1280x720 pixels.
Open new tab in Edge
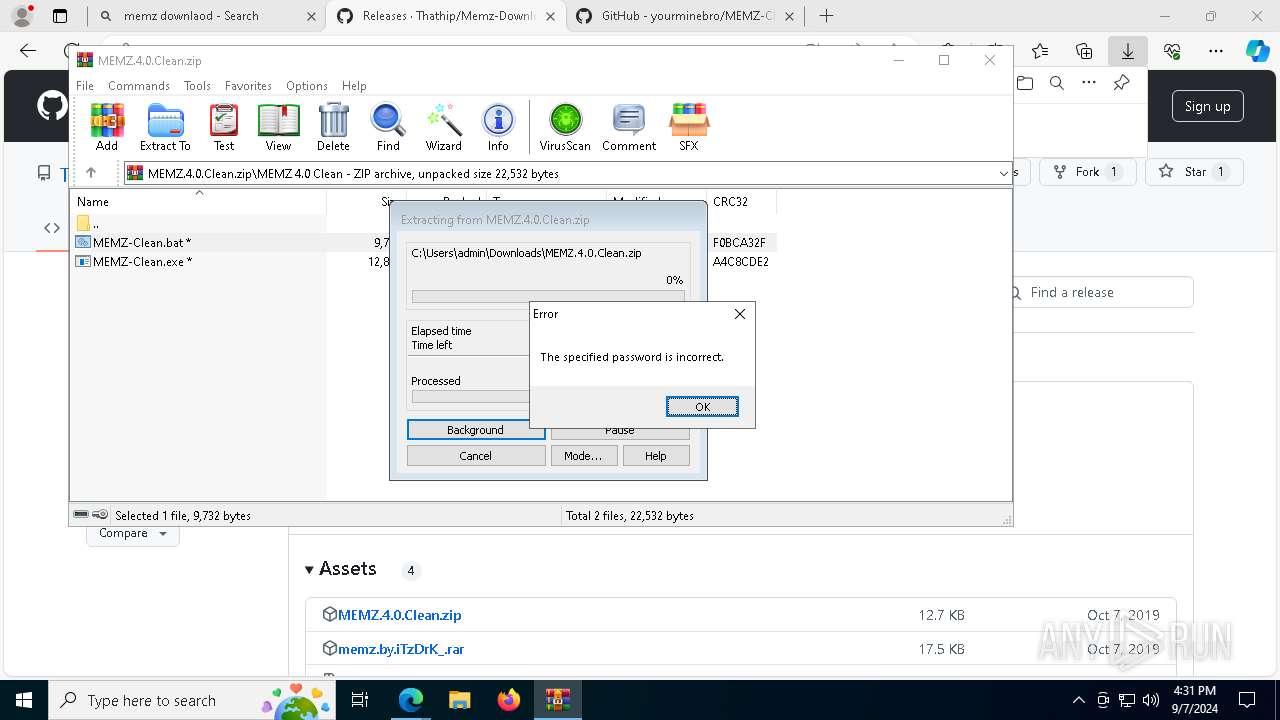point(826,16)
